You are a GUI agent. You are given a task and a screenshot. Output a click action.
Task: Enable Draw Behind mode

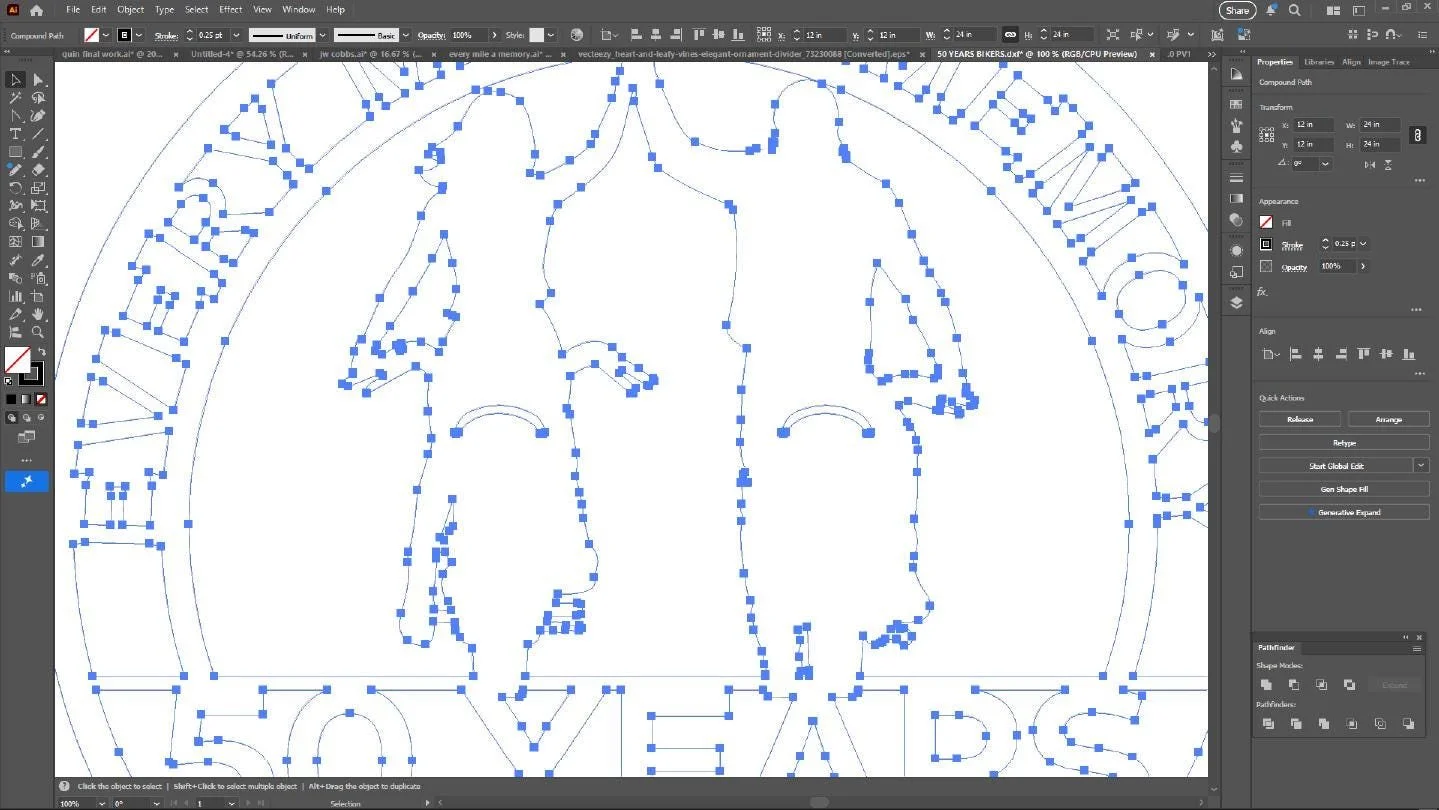coord(26,418)
